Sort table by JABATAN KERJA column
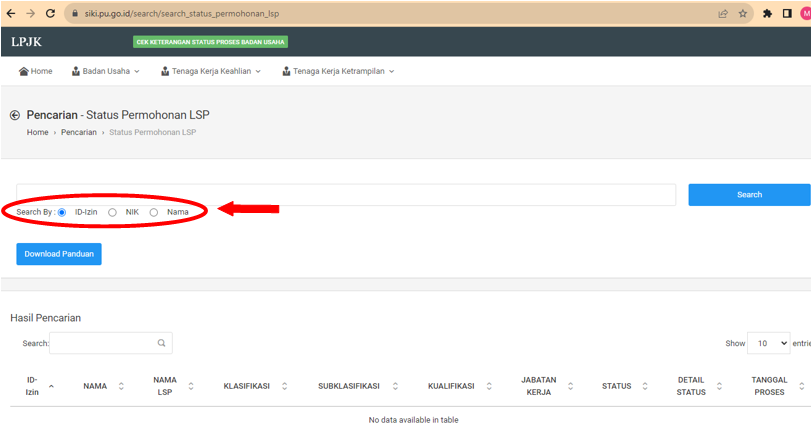This screenshot has width=811, height=423. pyautogui.click(x=570, y=386)
